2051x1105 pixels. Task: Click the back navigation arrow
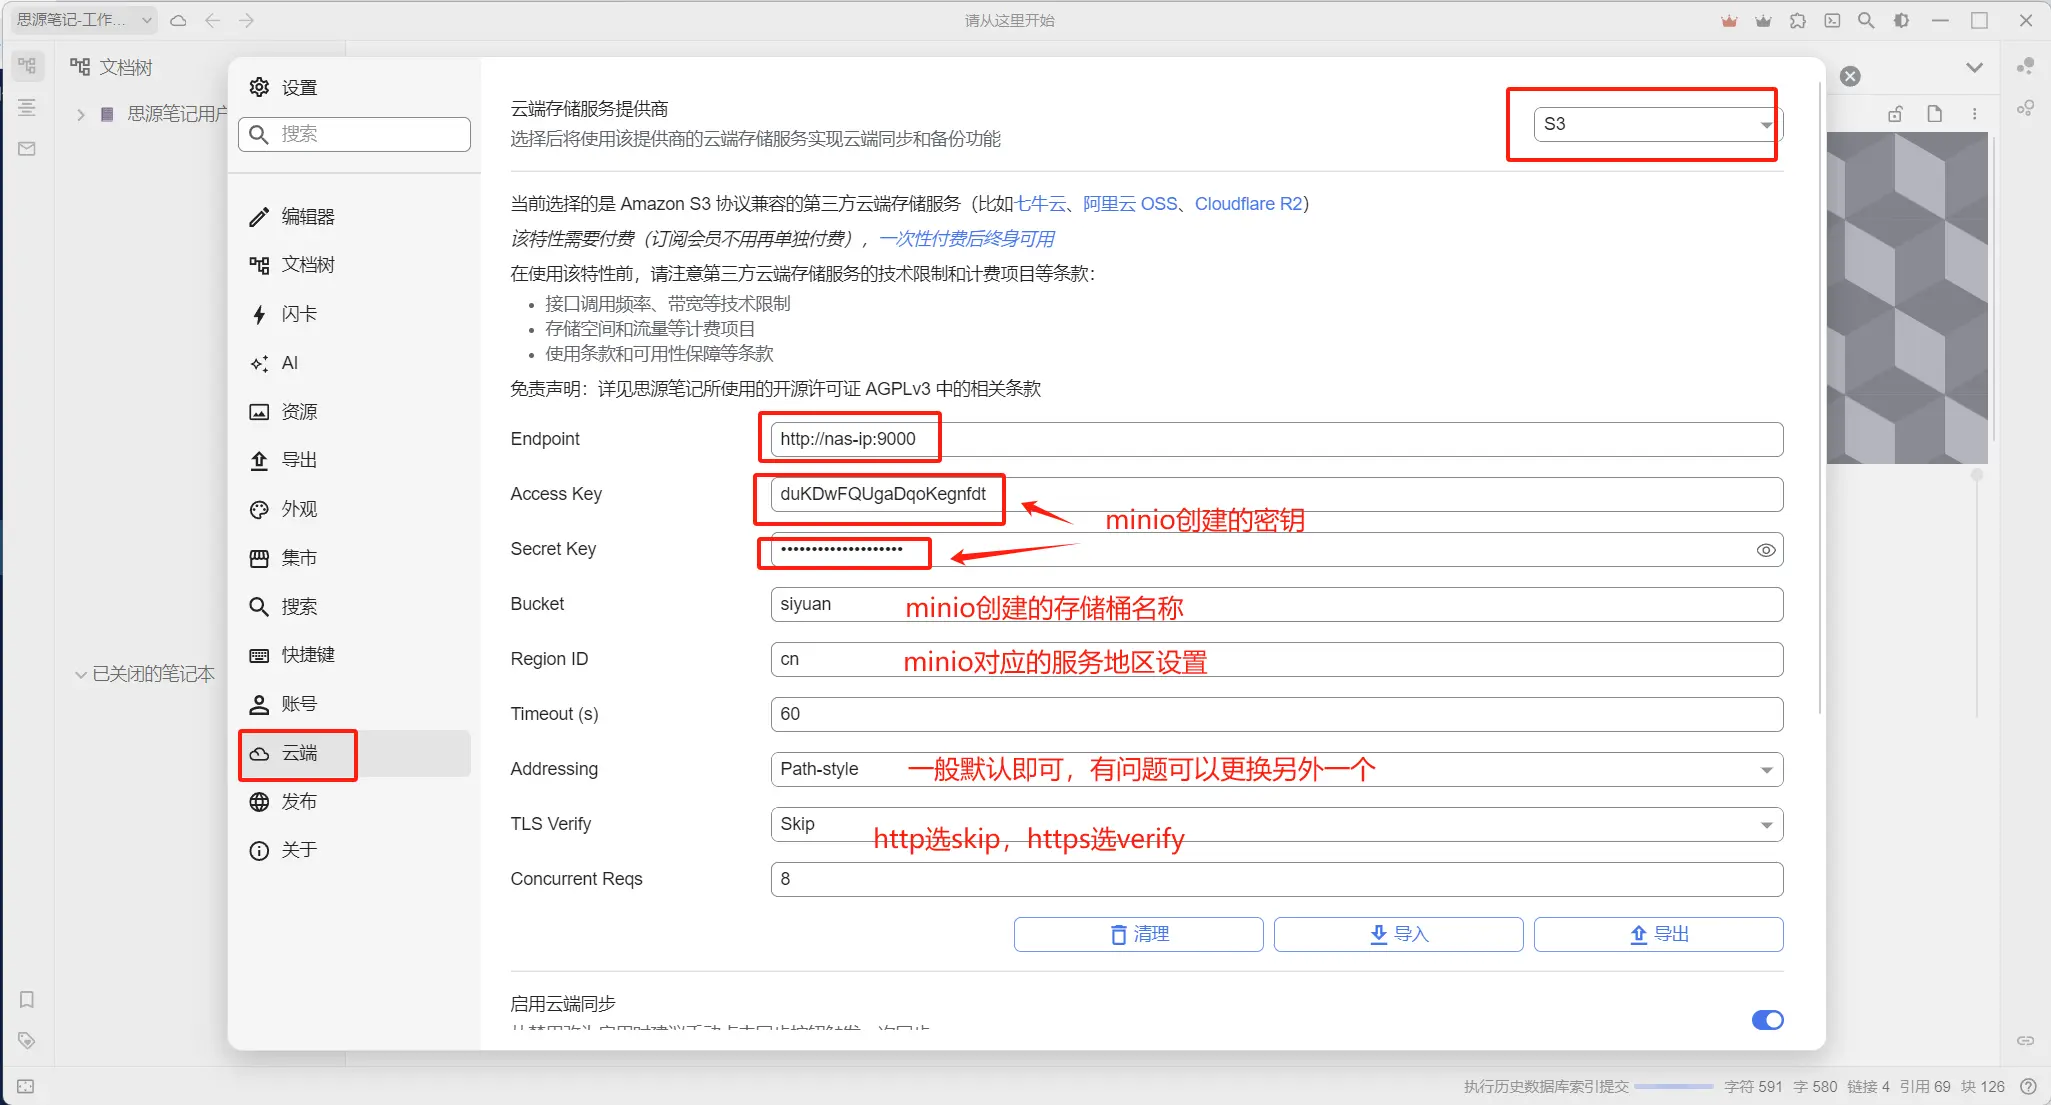(212, 20)
